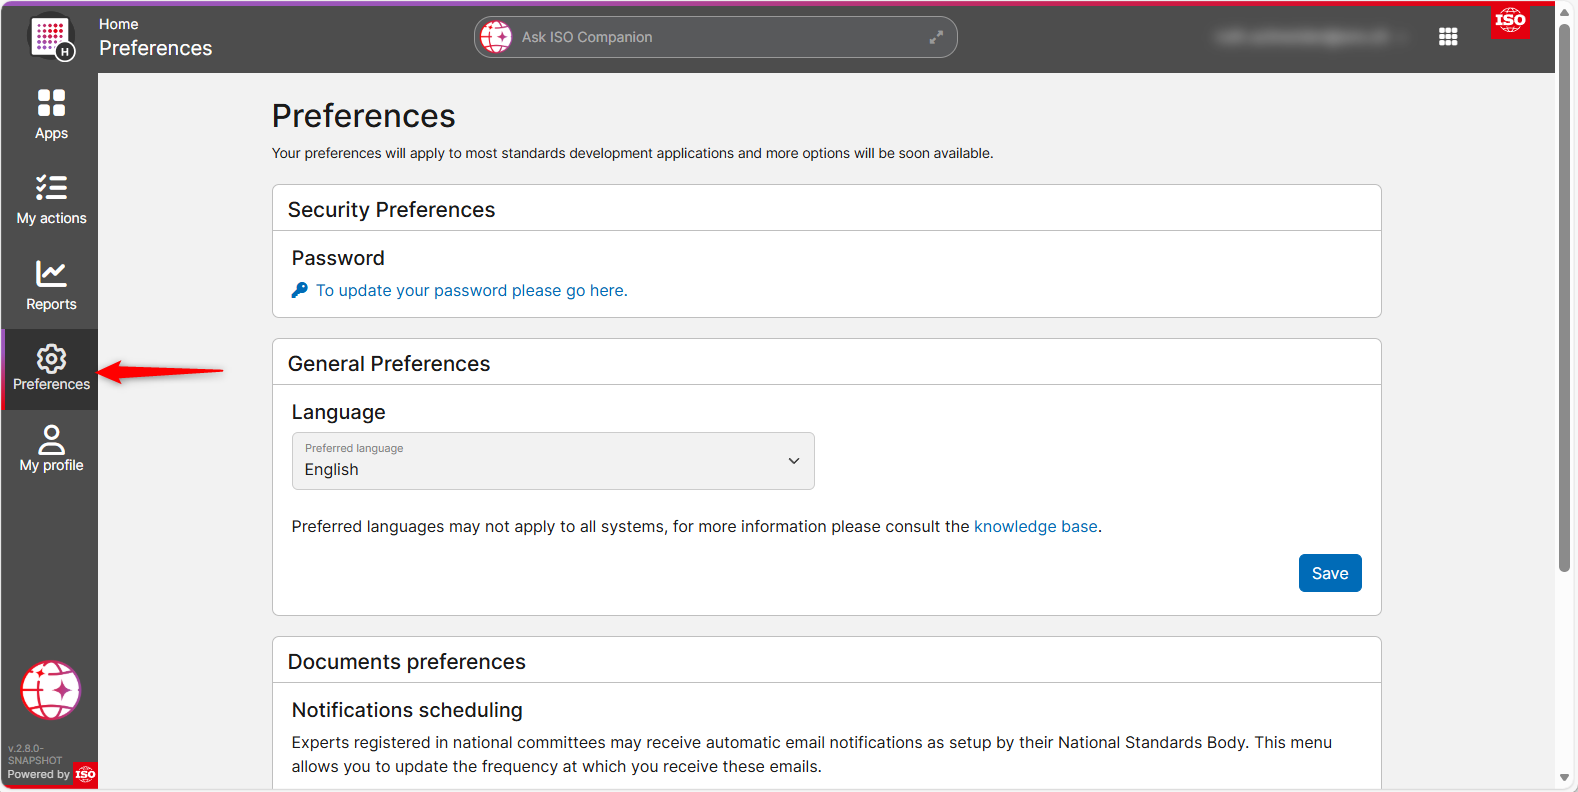Follow the update your password link
The width and height of the screenshot is (1578, 792).
tap(471, 290)
